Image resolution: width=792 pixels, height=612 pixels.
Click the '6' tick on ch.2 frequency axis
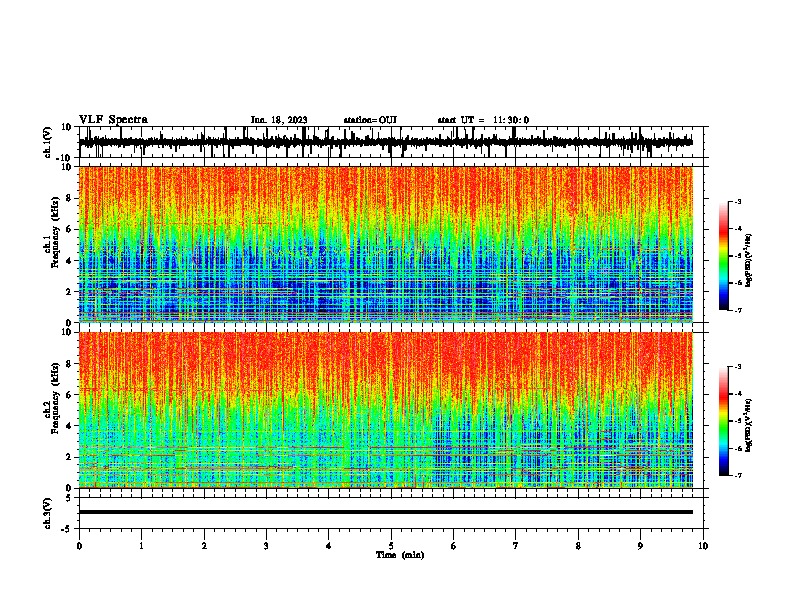(x=69, y=394)
